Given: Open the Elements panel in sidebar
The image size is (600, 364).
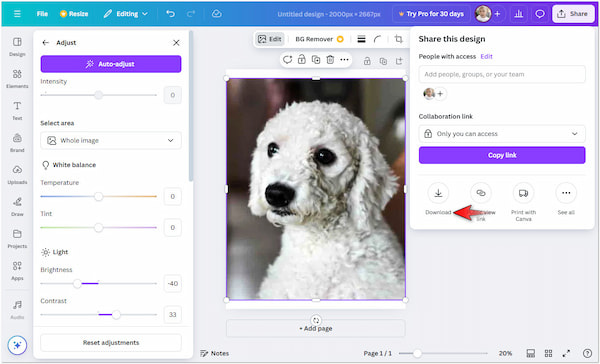Looking at the screenshot, I should (17, 78).
